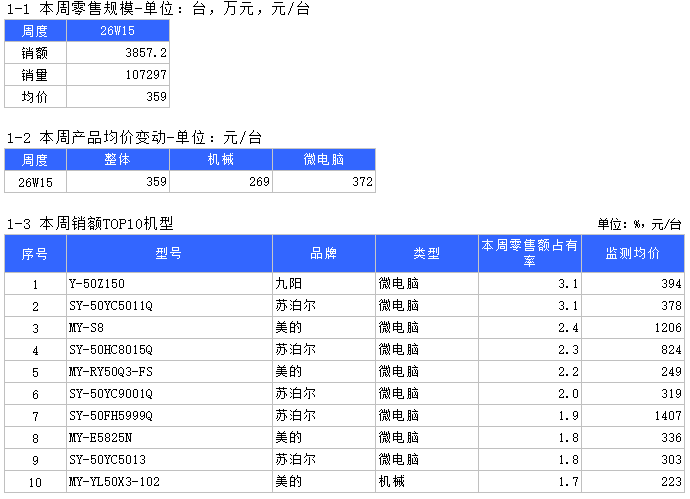Click the 类型 column header
This screenshot has width=690, height=499.
tap(427, 253)
